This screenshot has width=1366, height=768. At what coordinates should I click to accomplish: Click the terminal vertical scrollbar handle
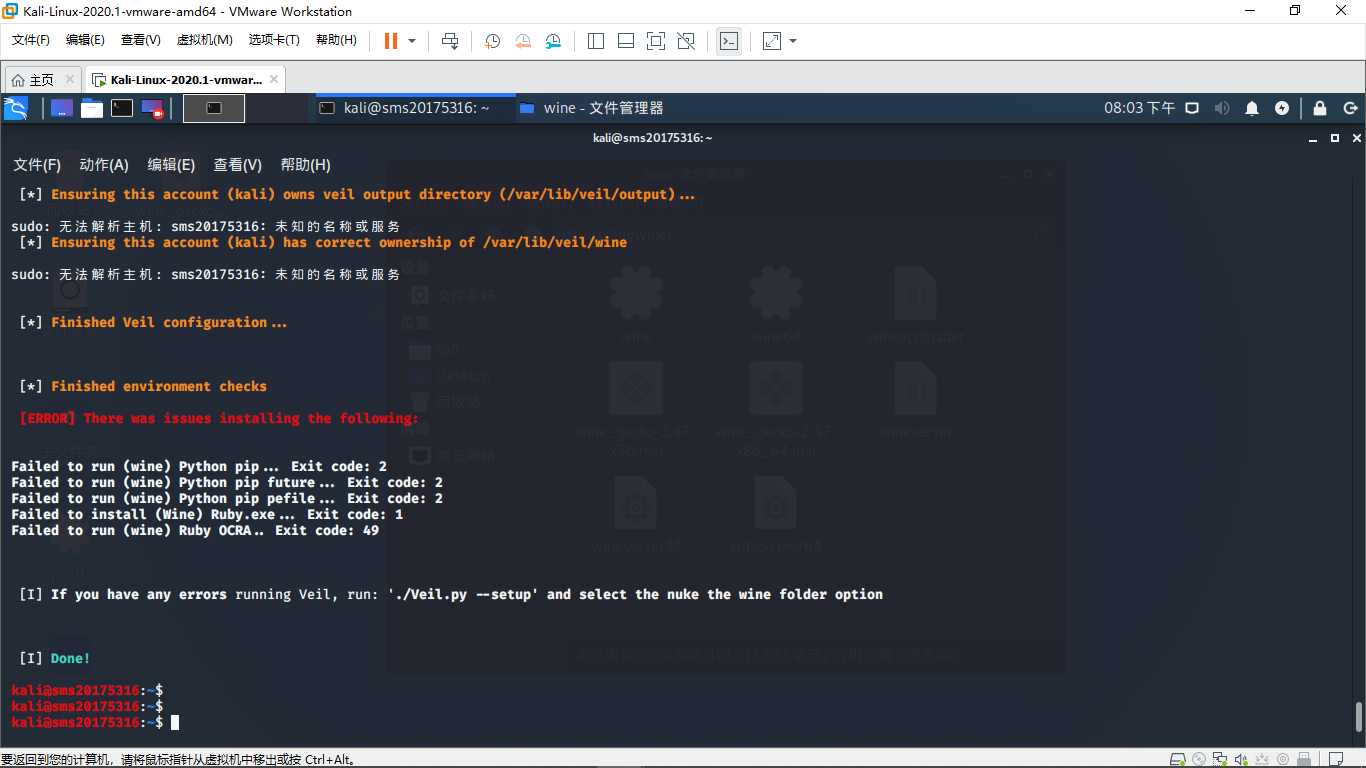click(x=1358, y=717)
